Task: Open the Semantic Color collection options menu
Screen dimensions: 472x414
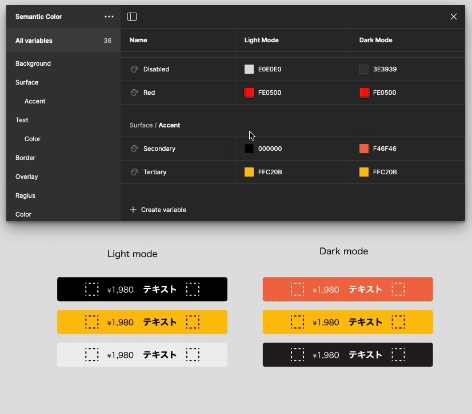Action: (x=109, y=17)
